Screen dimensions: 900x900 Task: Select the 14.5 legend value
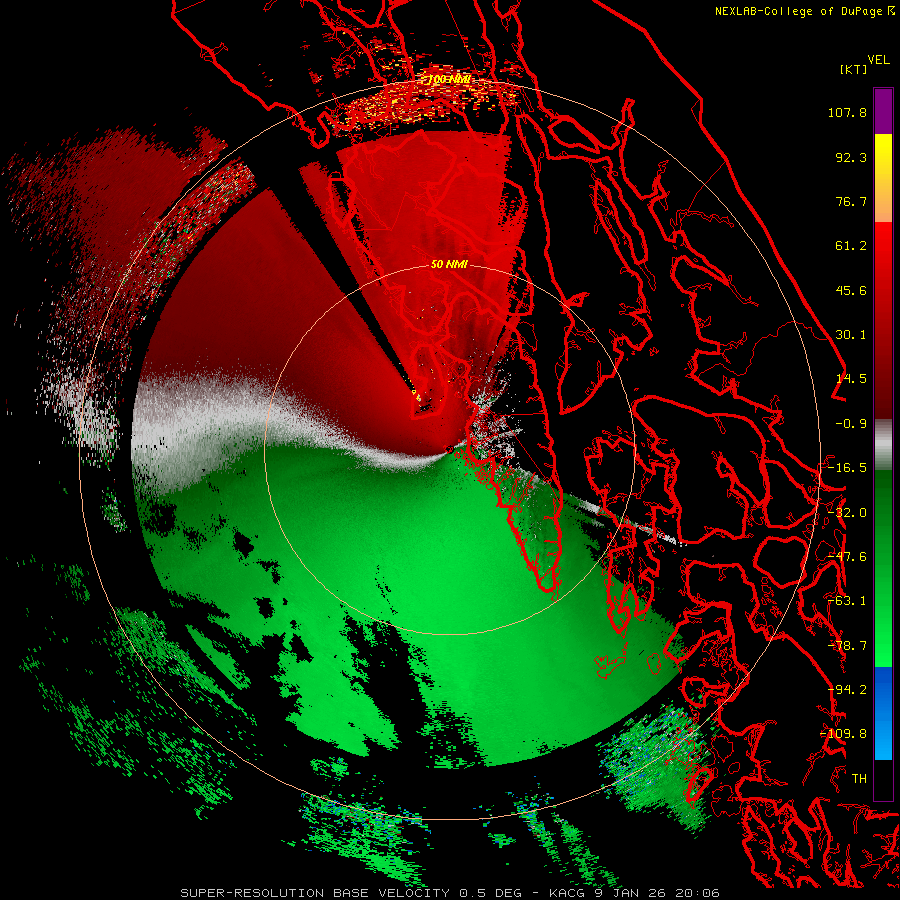click(851, 379)
